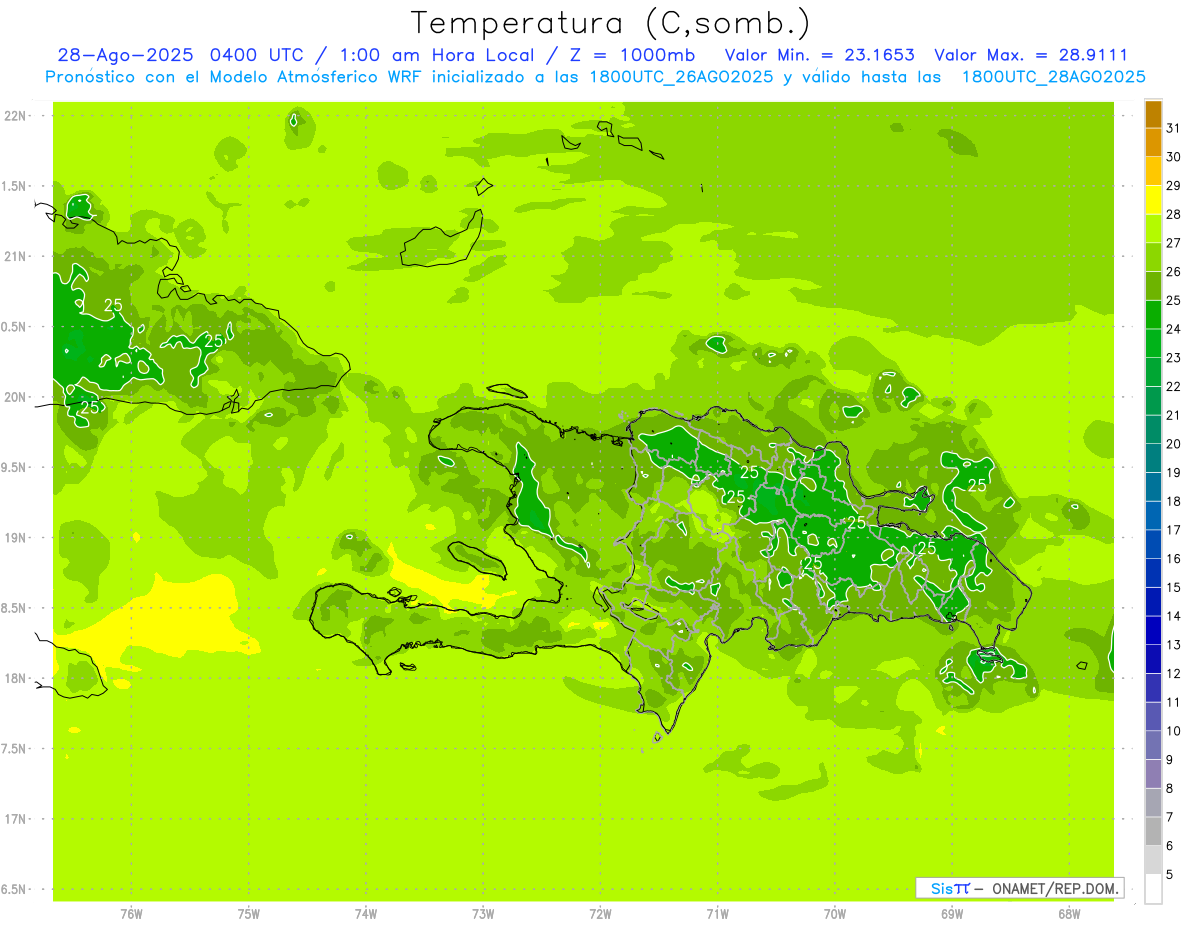
Task: Click the color bar label "28"
Action: (x=1174, y=214)
